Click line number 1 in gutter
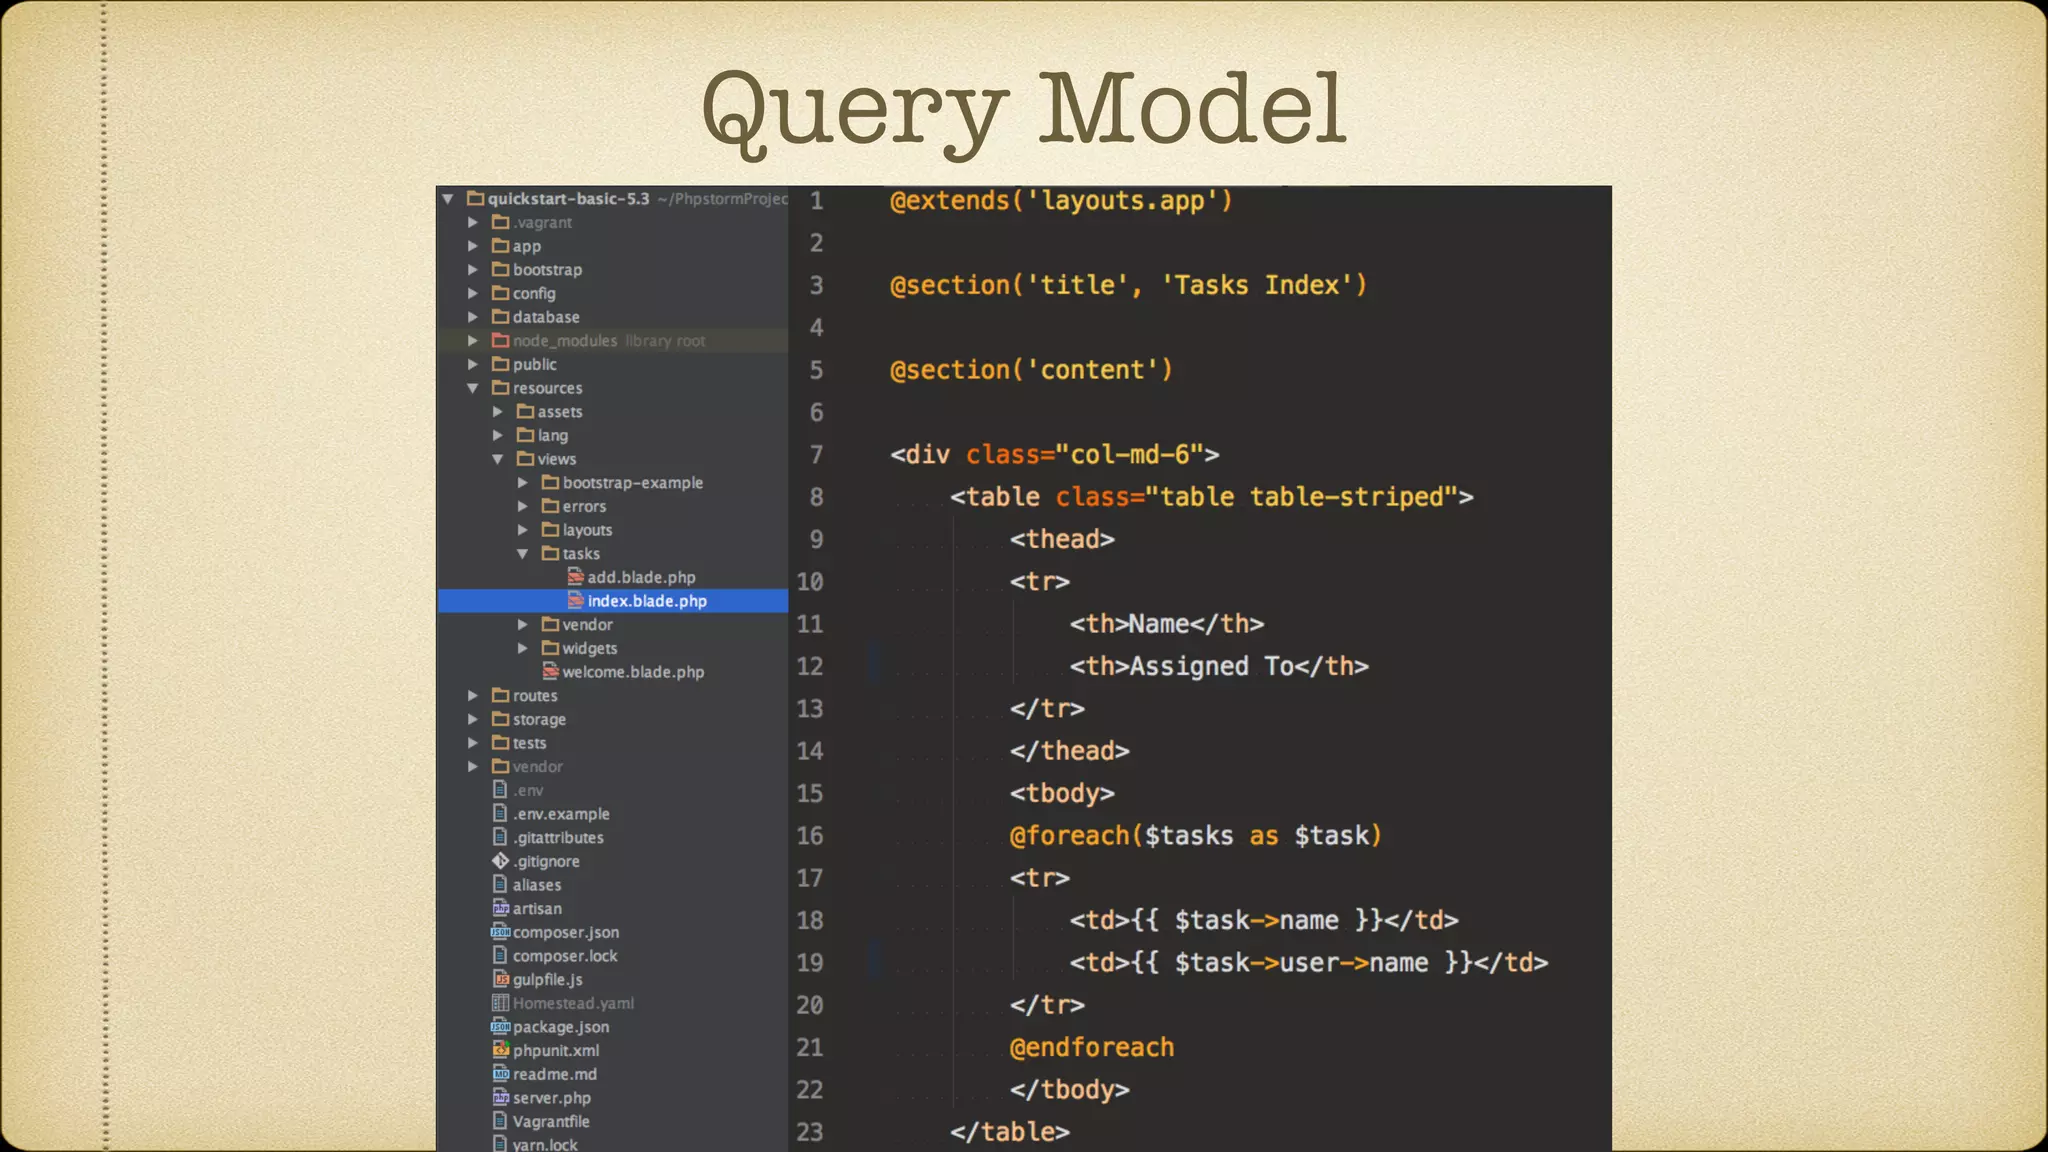Screen dimensions: 2048x1152 click(x=816, y=201)
